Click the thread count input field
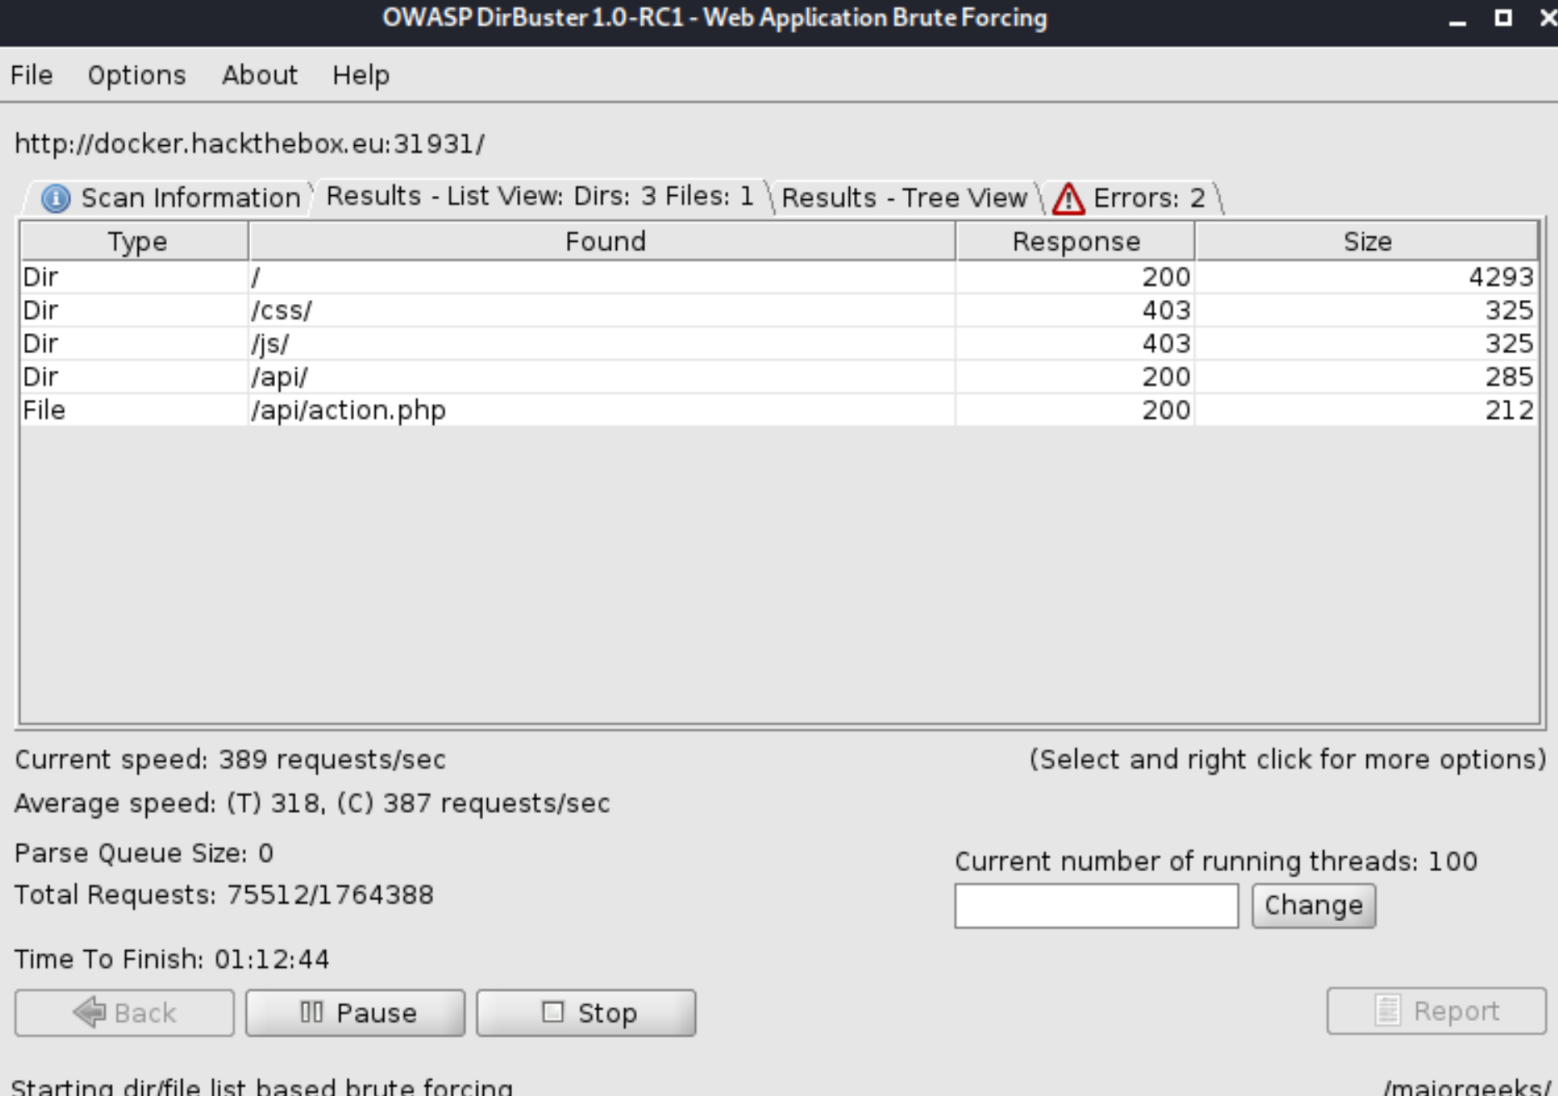 click(1096, 906)
